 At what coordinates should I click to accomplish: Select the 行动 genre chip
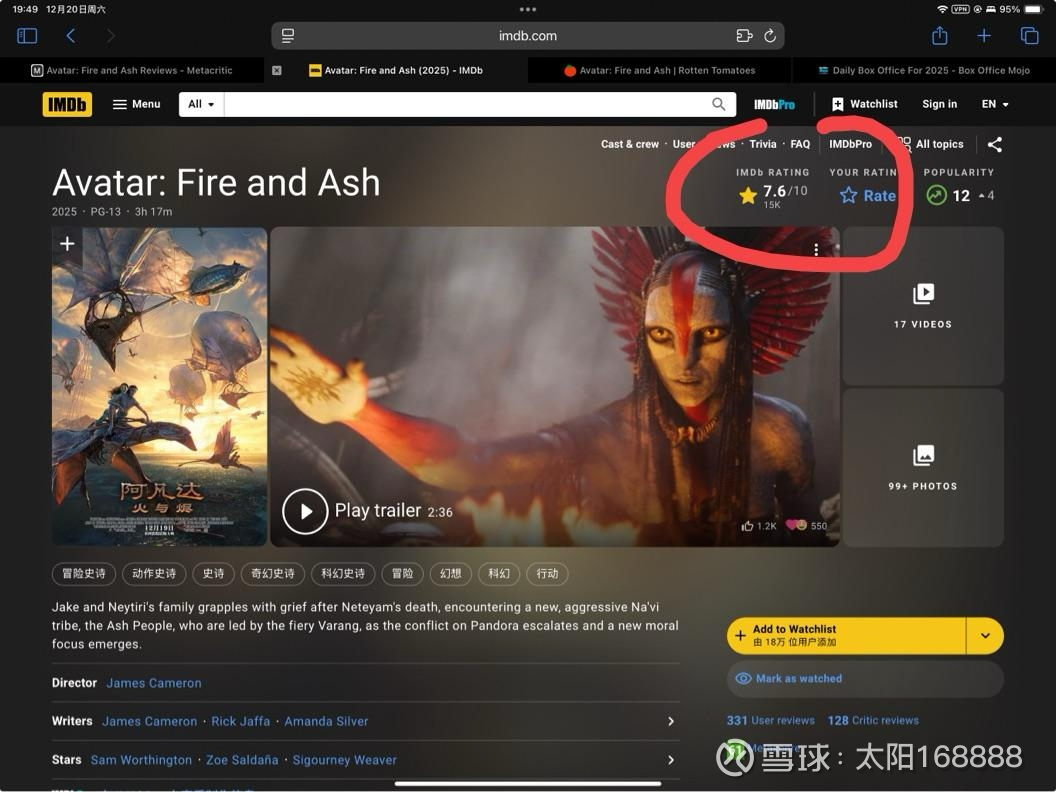coord(548,574)
